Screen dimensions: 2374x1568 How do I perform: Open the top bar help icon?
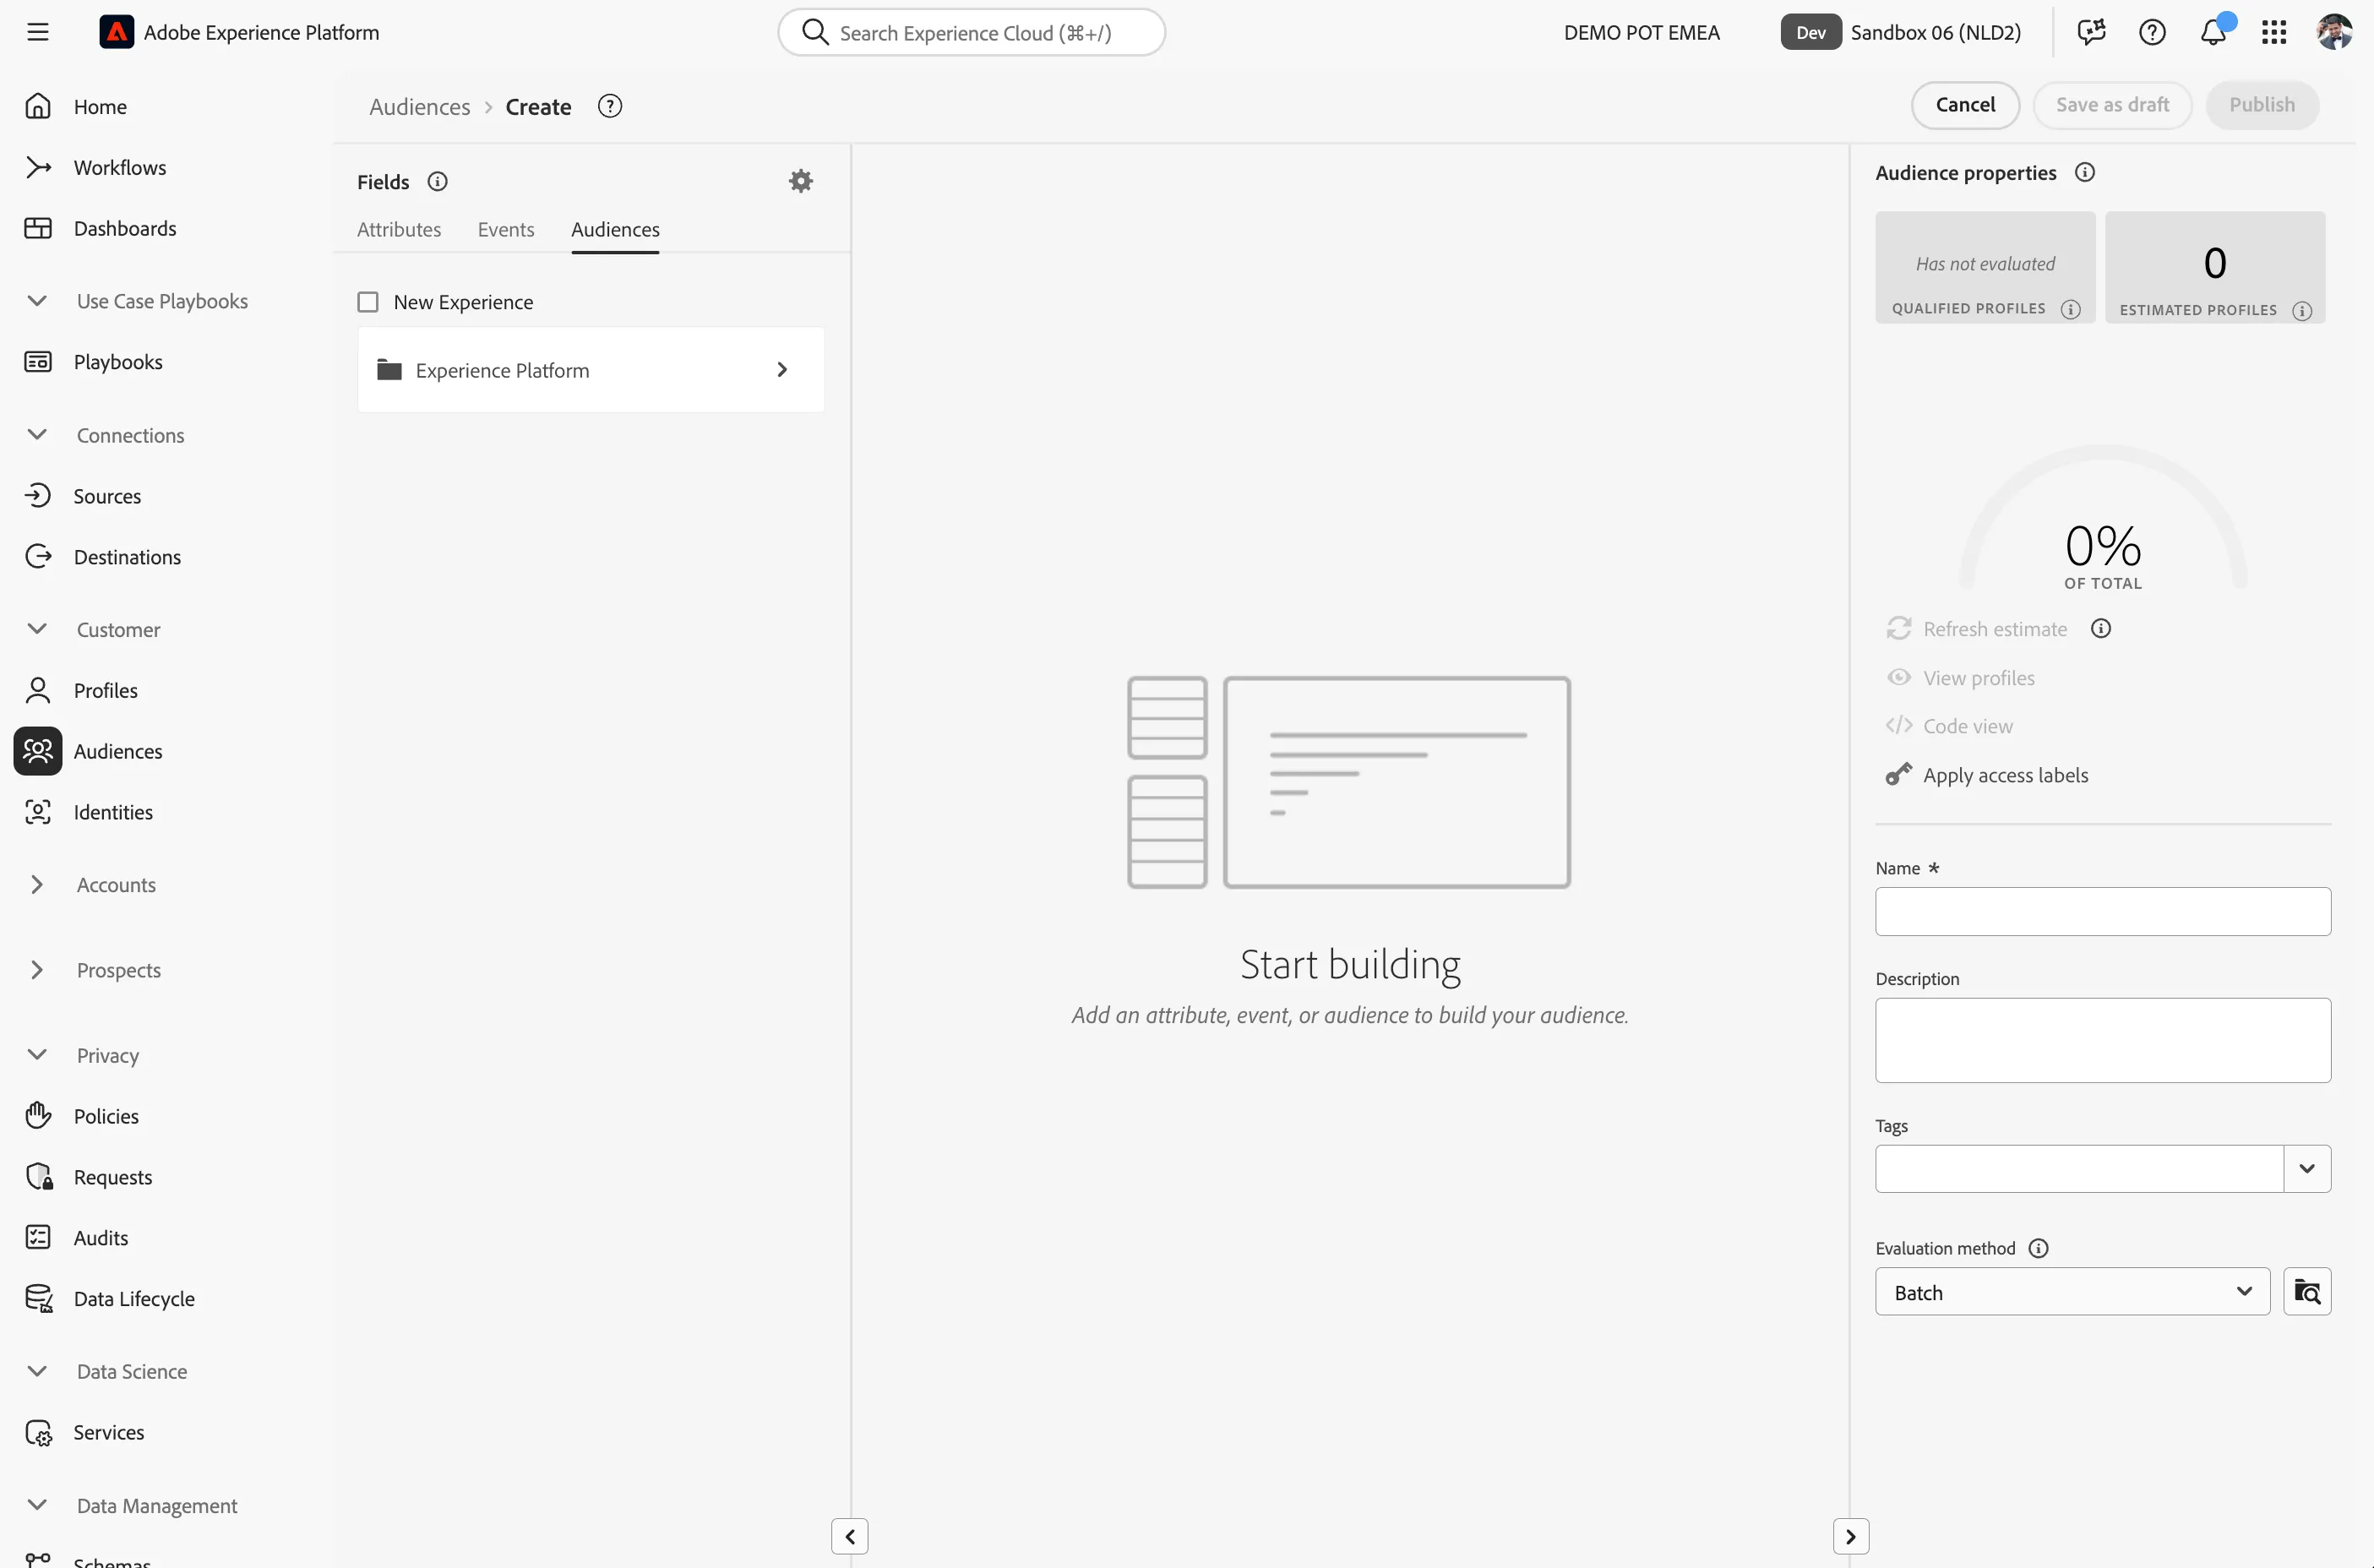pyautogui.click(x=2152, y=32)
